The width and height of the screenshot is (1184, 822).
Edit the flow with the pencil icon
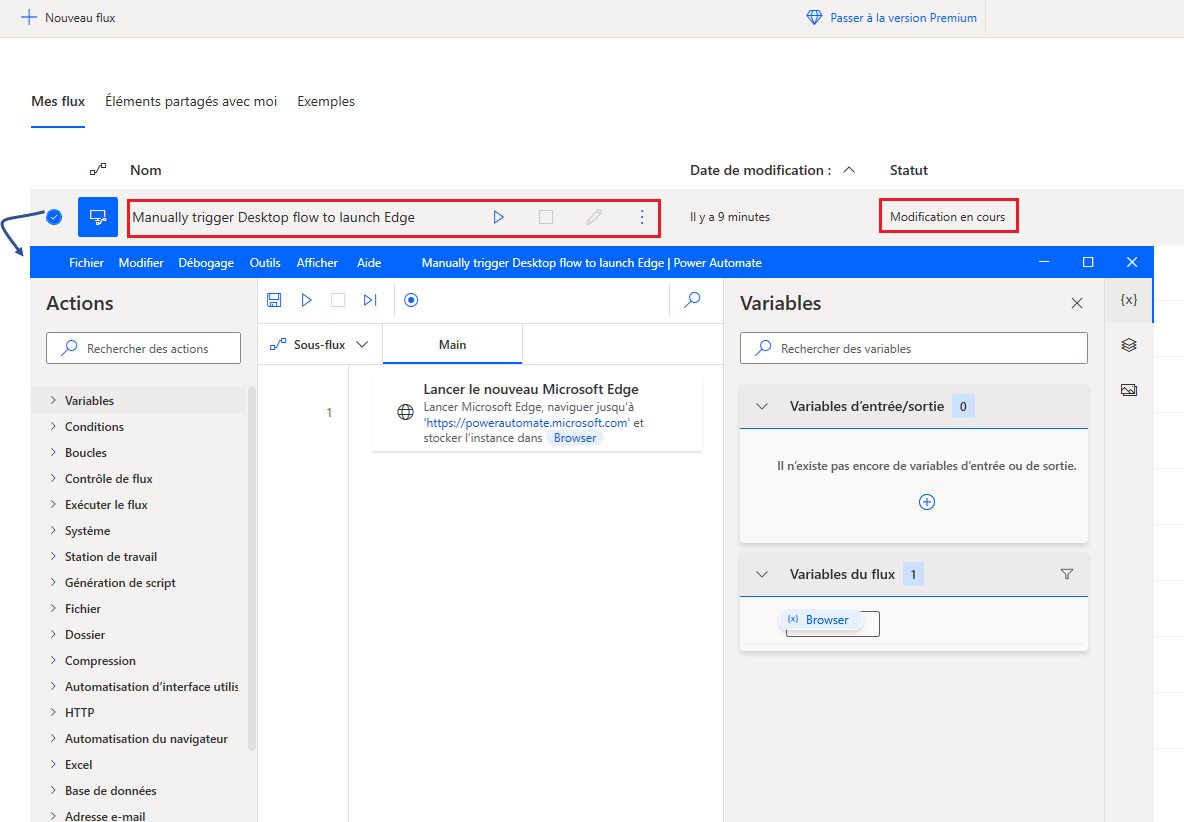(594, 217)
